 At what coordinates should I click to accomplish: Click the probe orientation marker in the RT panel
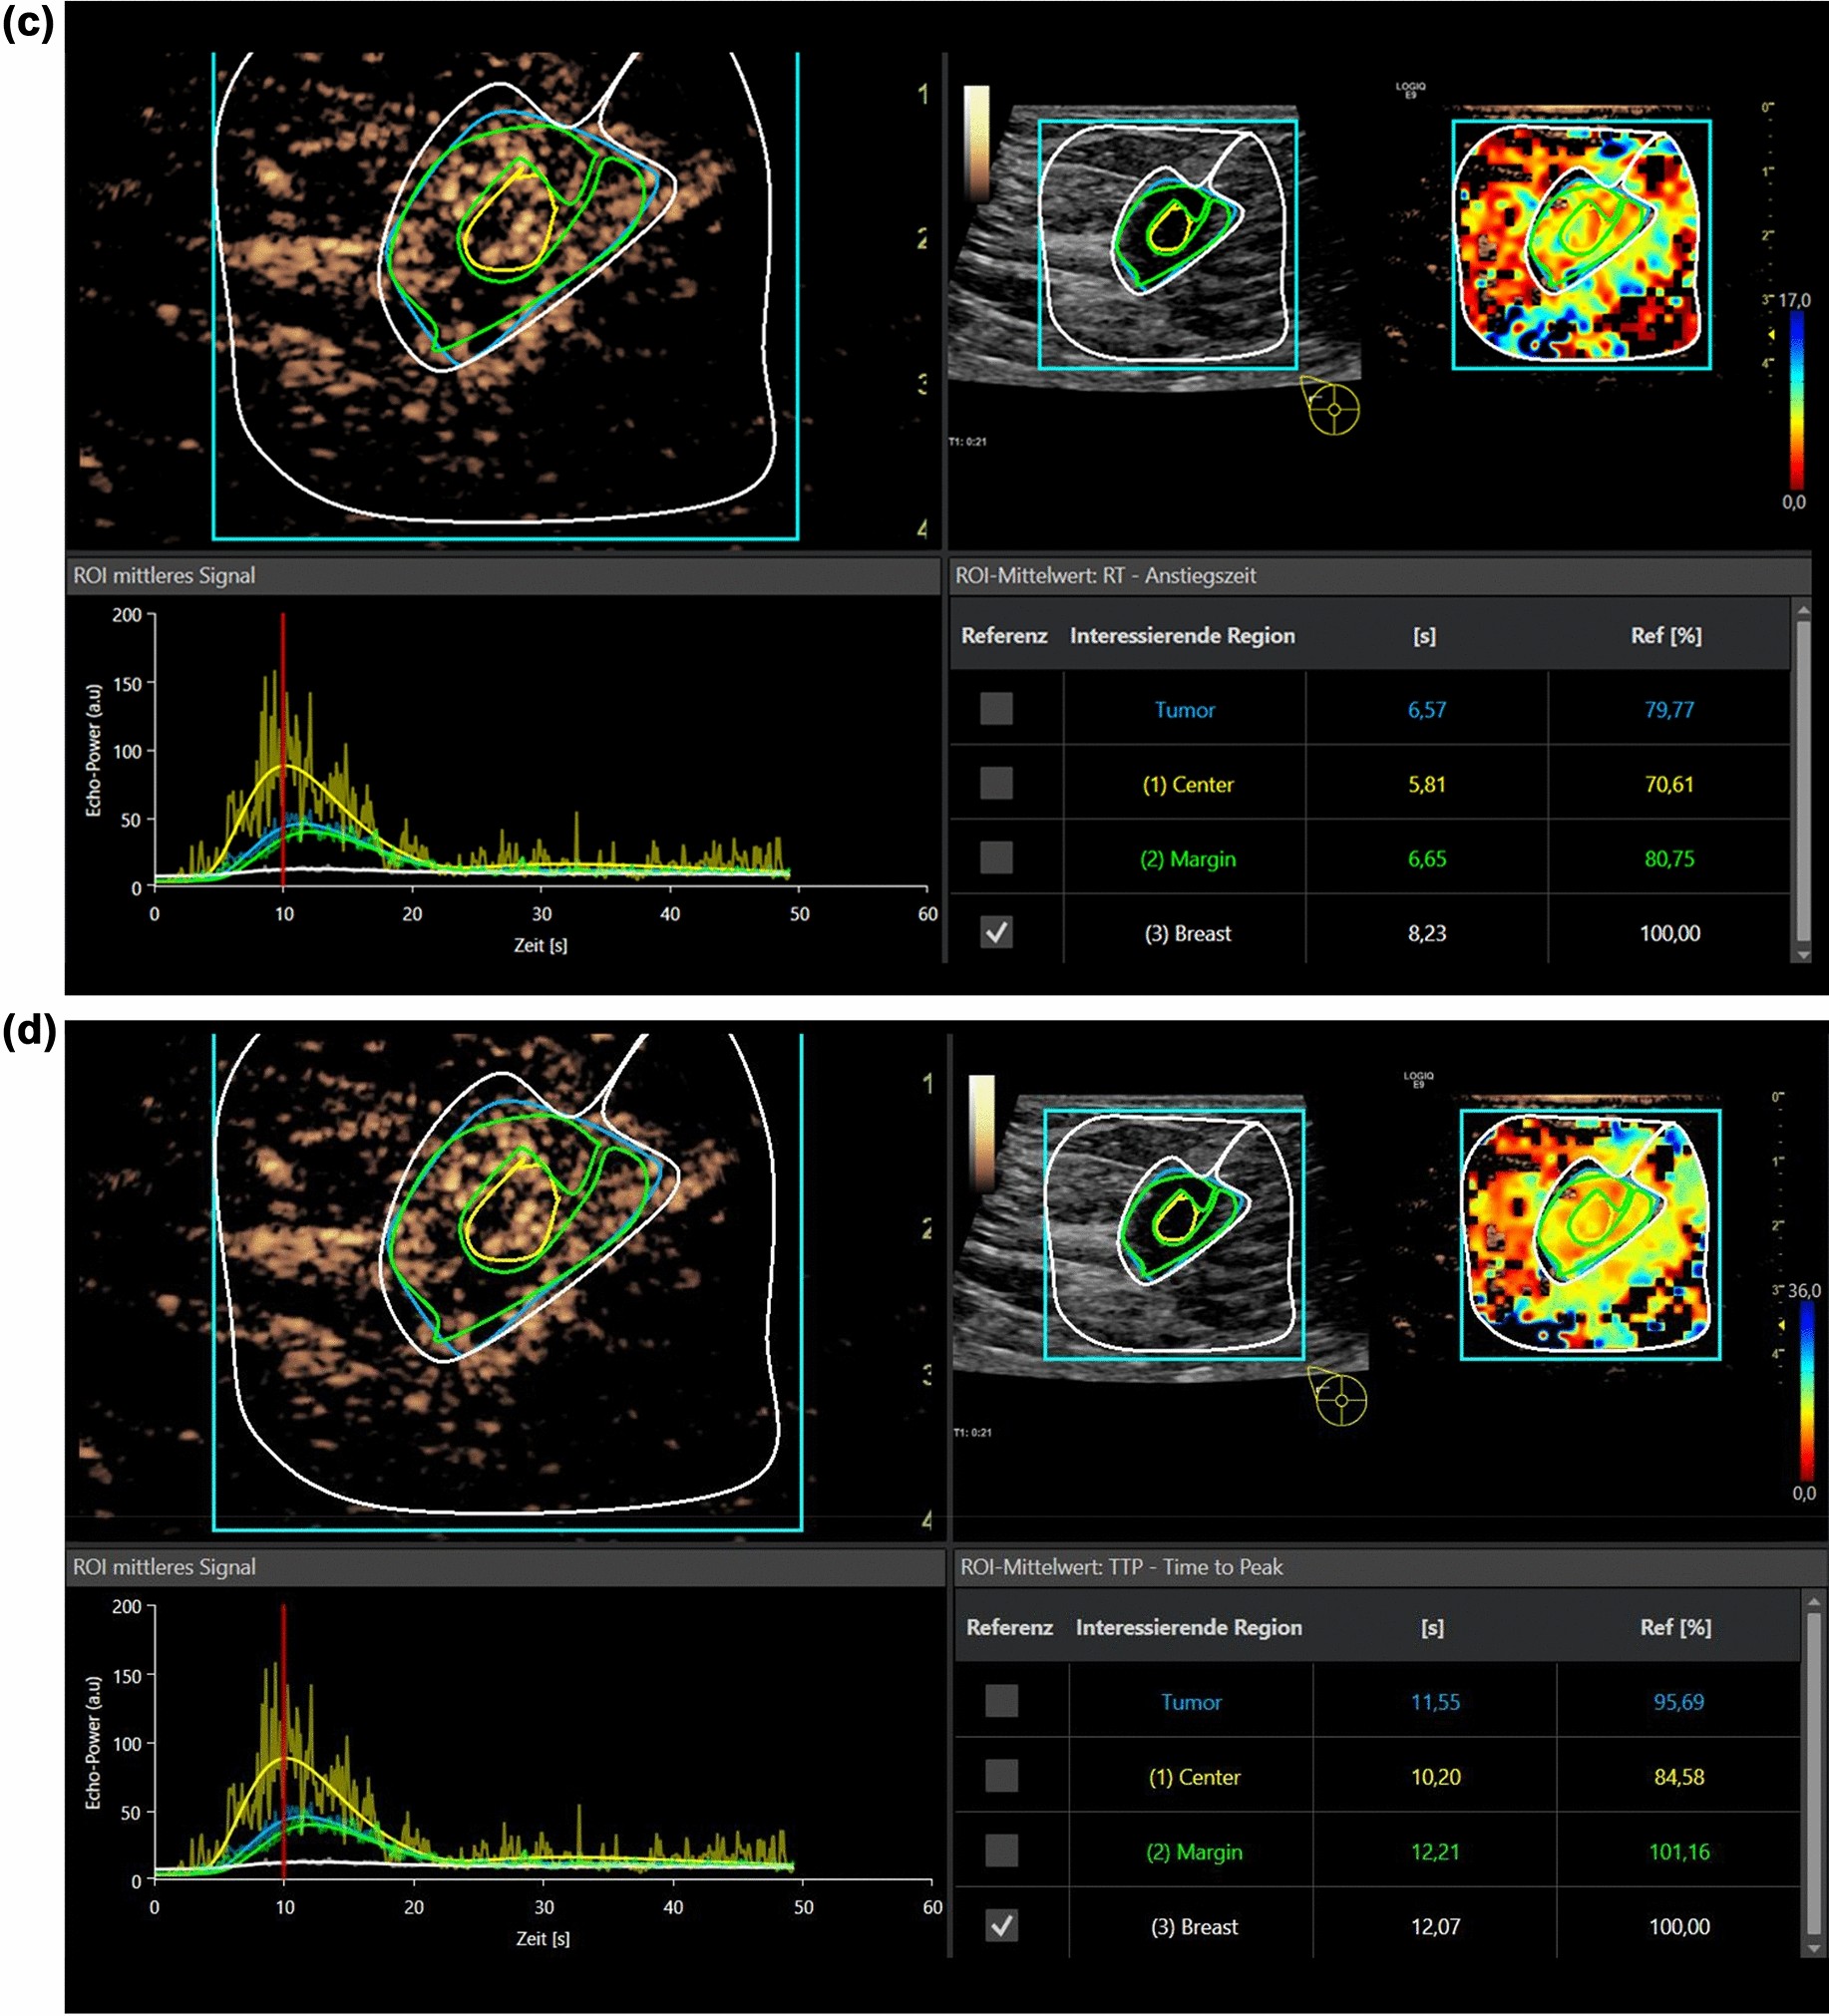(1332, 407)
